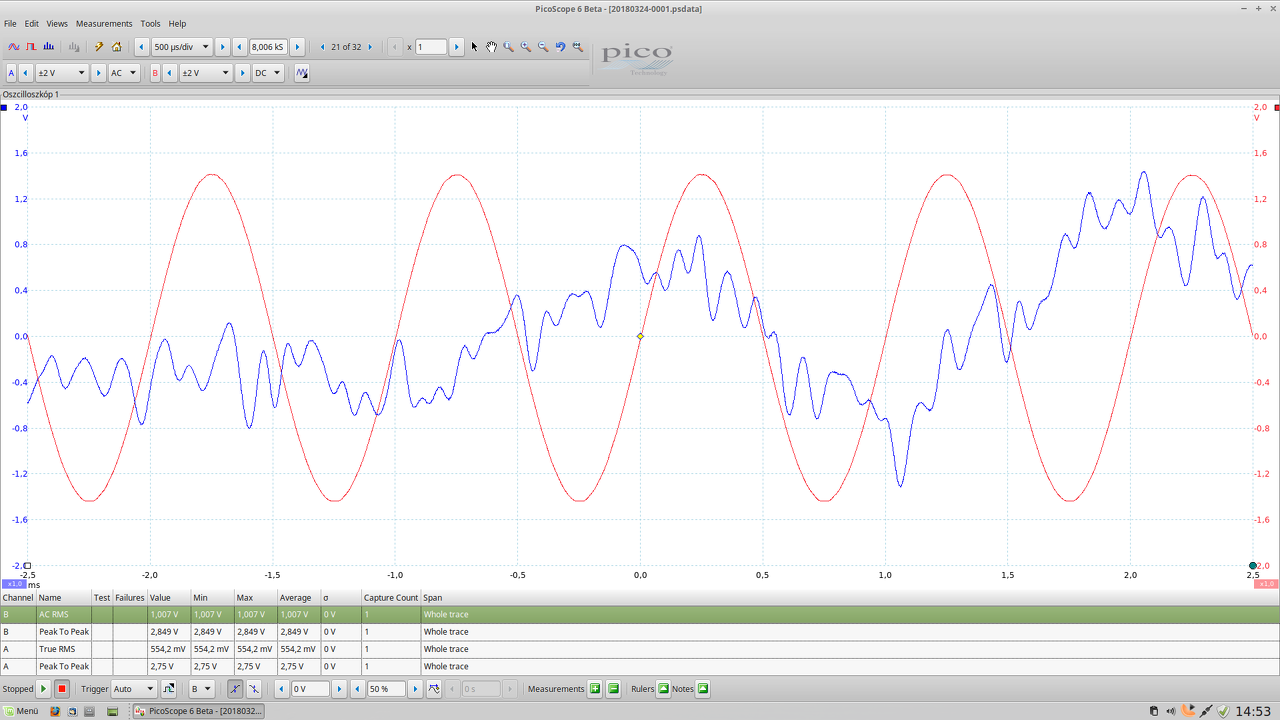Viewport: 1280px width, 720px height.
Task: Click Zoom to full view icon
Action: point(578,47)
